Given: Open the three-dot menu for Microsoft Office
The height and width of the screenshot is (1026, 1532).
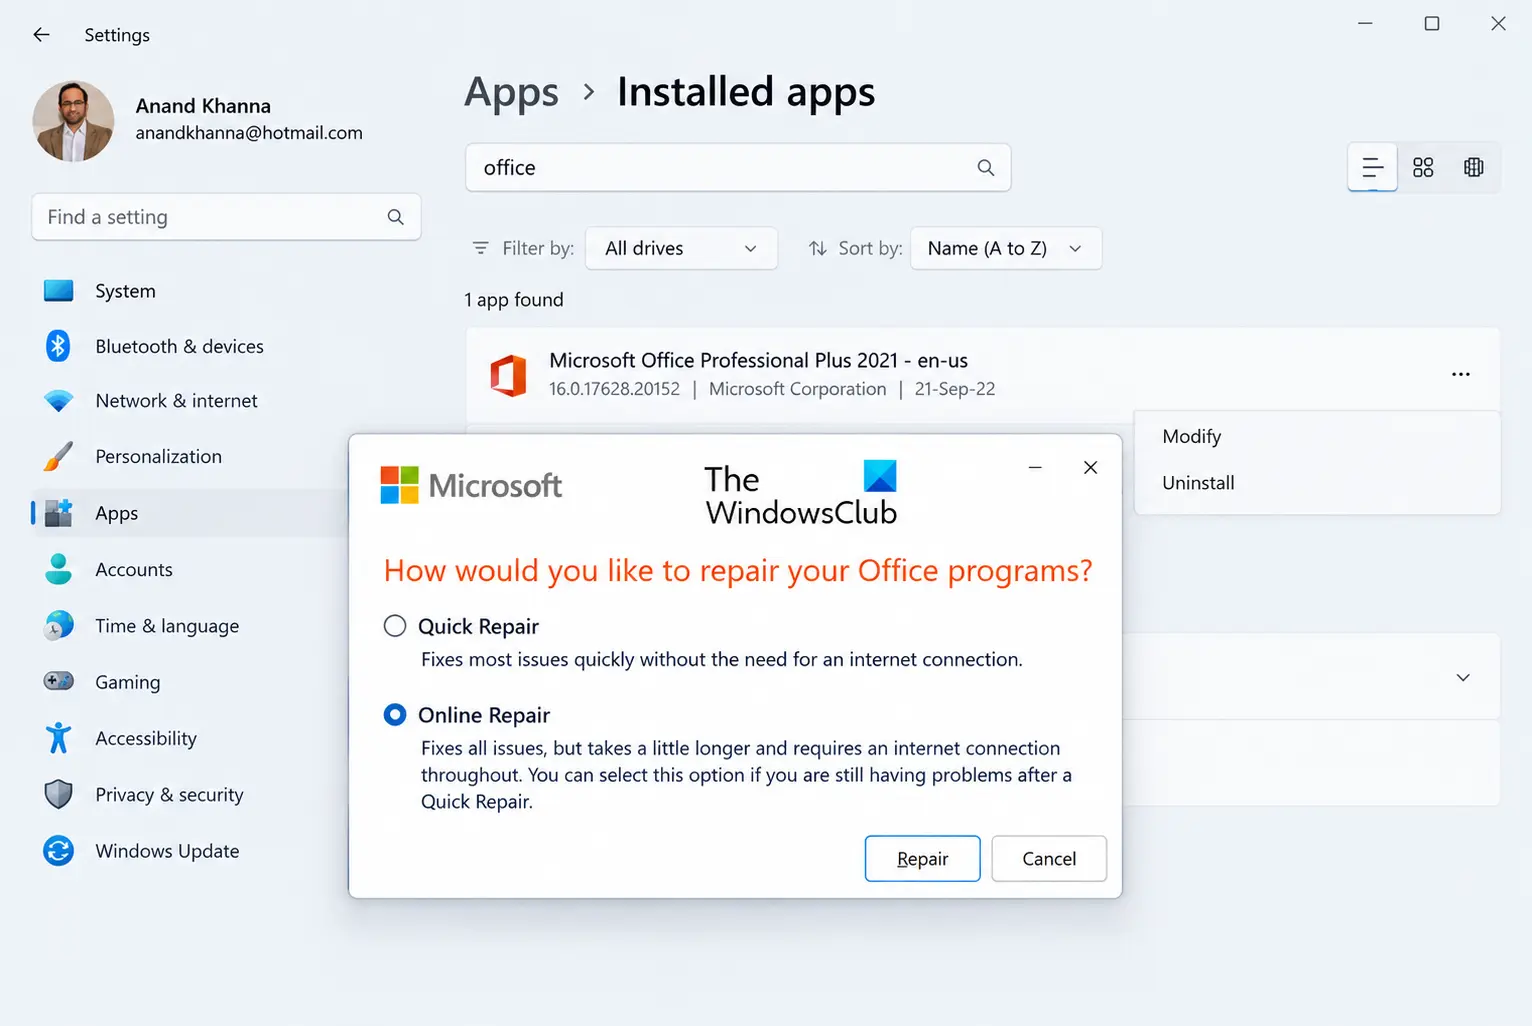Looking at the screenshot, I should (1461, 374).
